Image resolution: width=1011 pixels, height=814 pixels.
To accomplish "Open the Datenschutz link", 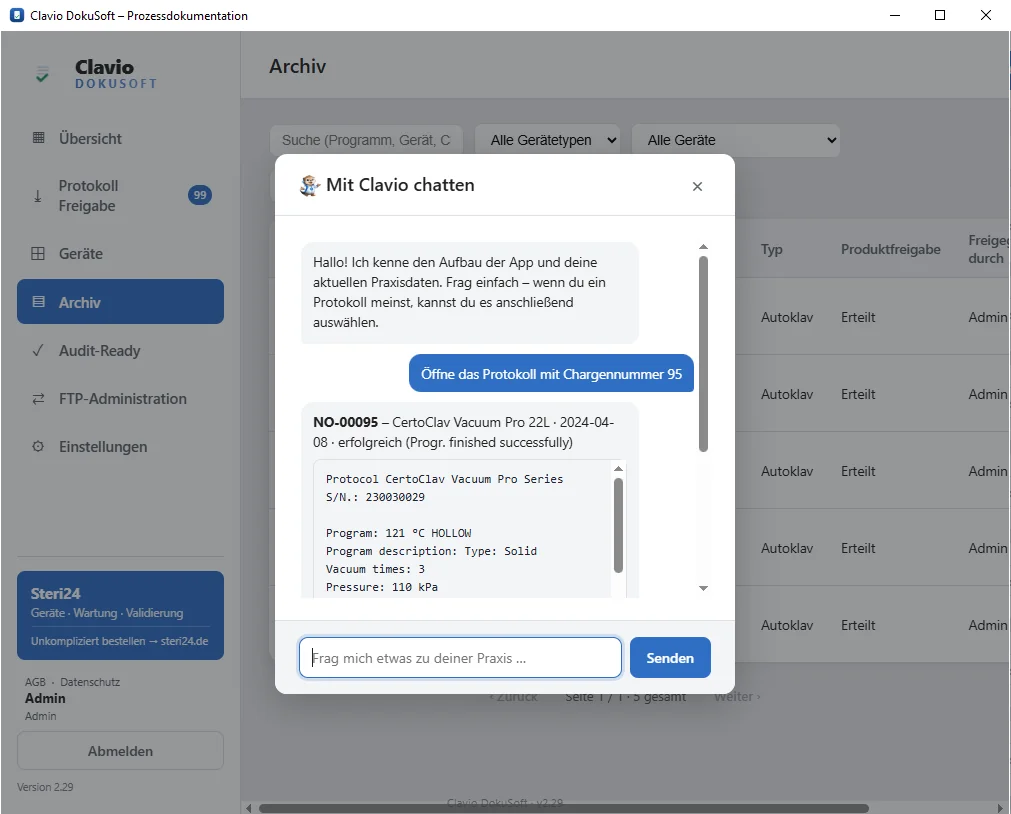I will click(x=90, y=682).
